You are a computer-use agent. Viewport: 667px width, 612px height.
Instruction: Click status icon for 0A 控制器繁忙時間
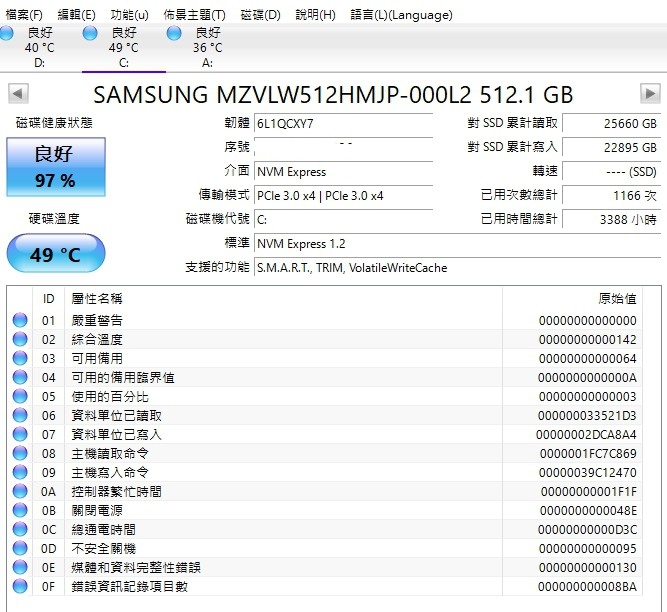click(x=20, y=491)
